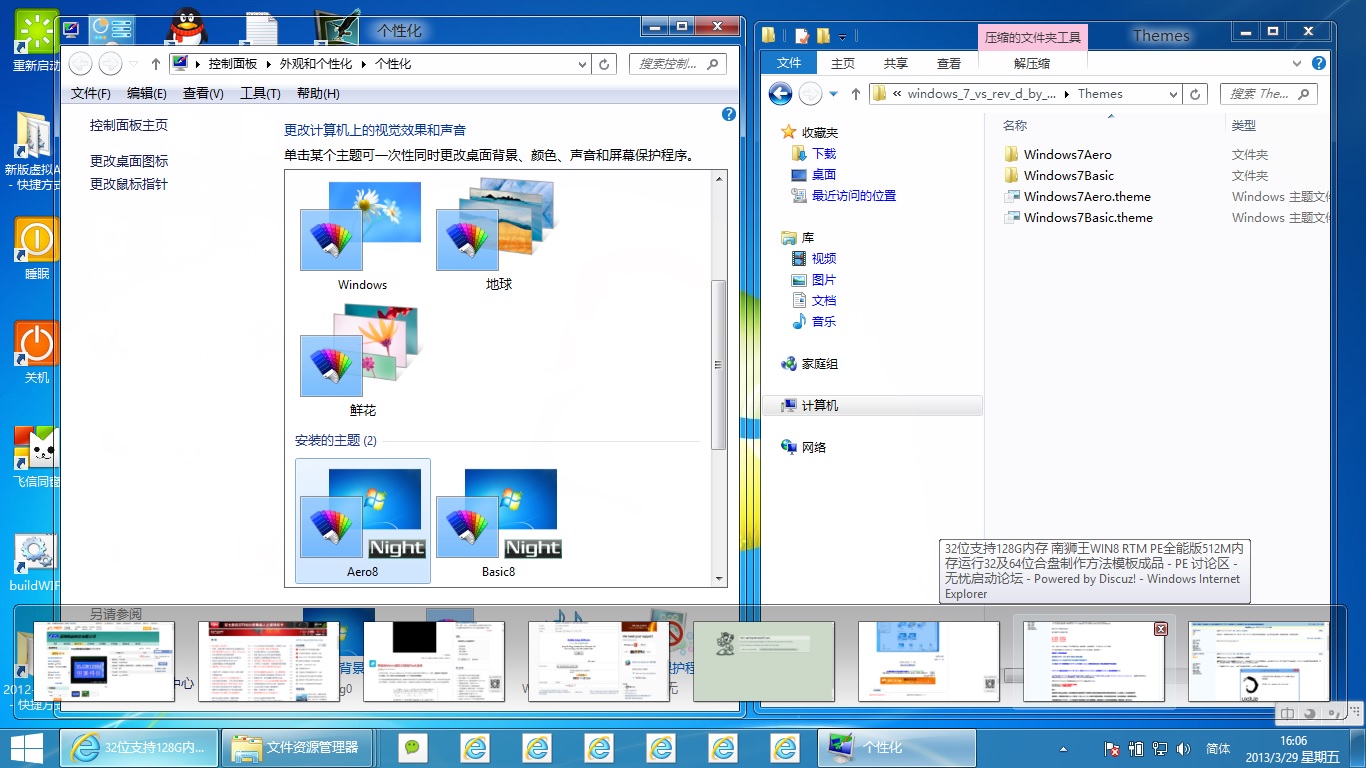This screenshot has height=768, width=1366.
Task: Click the 简体 input method indicator
Action: pos(1218,748)
